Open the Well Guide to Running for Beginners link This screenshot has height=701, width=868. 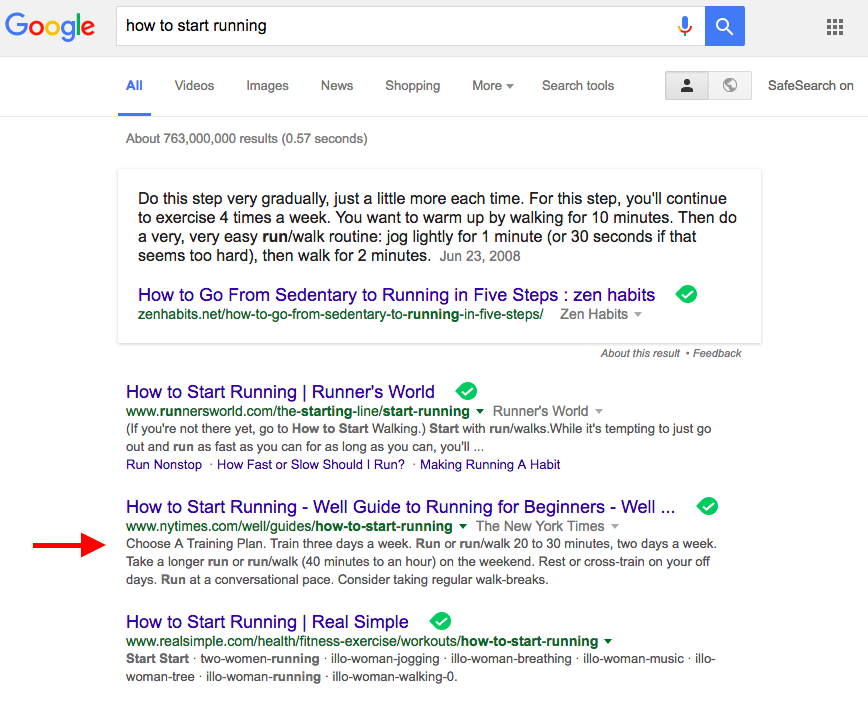[x=401, y=507]
